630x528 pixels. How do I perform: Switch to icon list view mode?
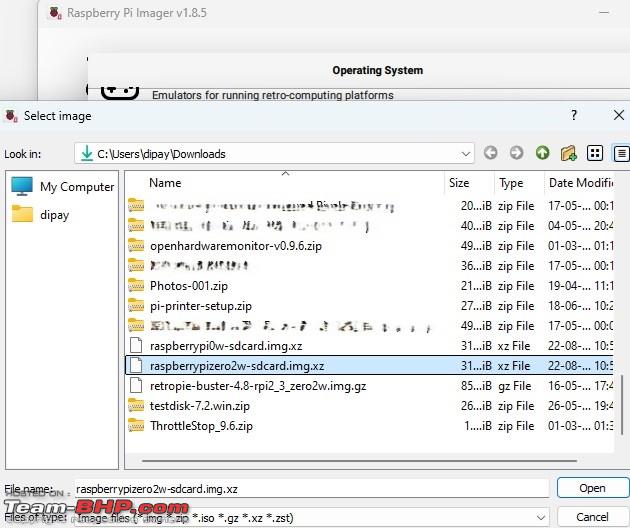tap(595, 153)
